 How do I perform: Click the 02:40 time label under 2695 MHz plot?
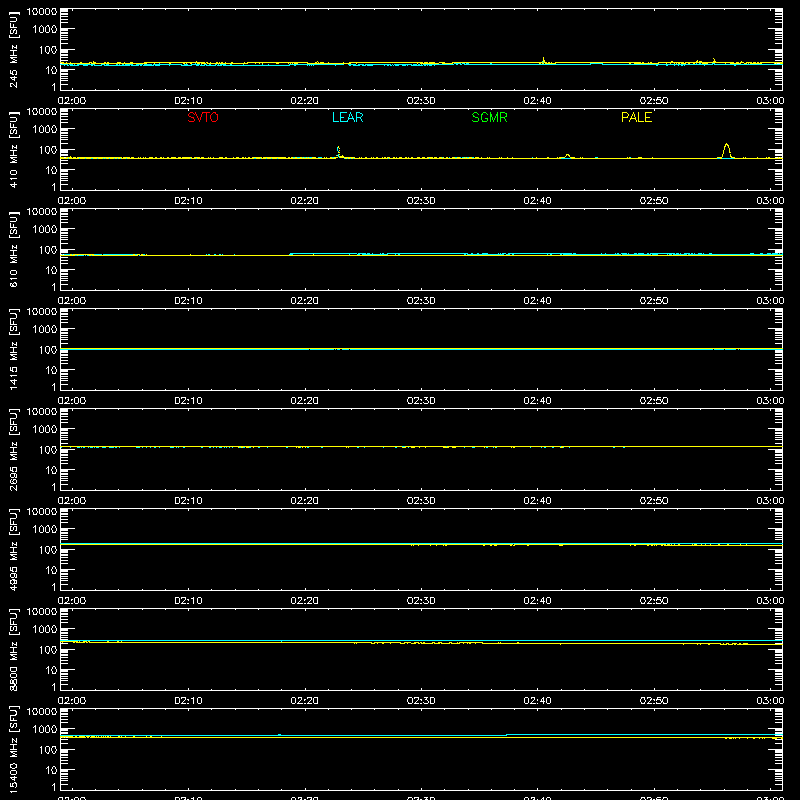pyautogui.click(x=537, y=501)
